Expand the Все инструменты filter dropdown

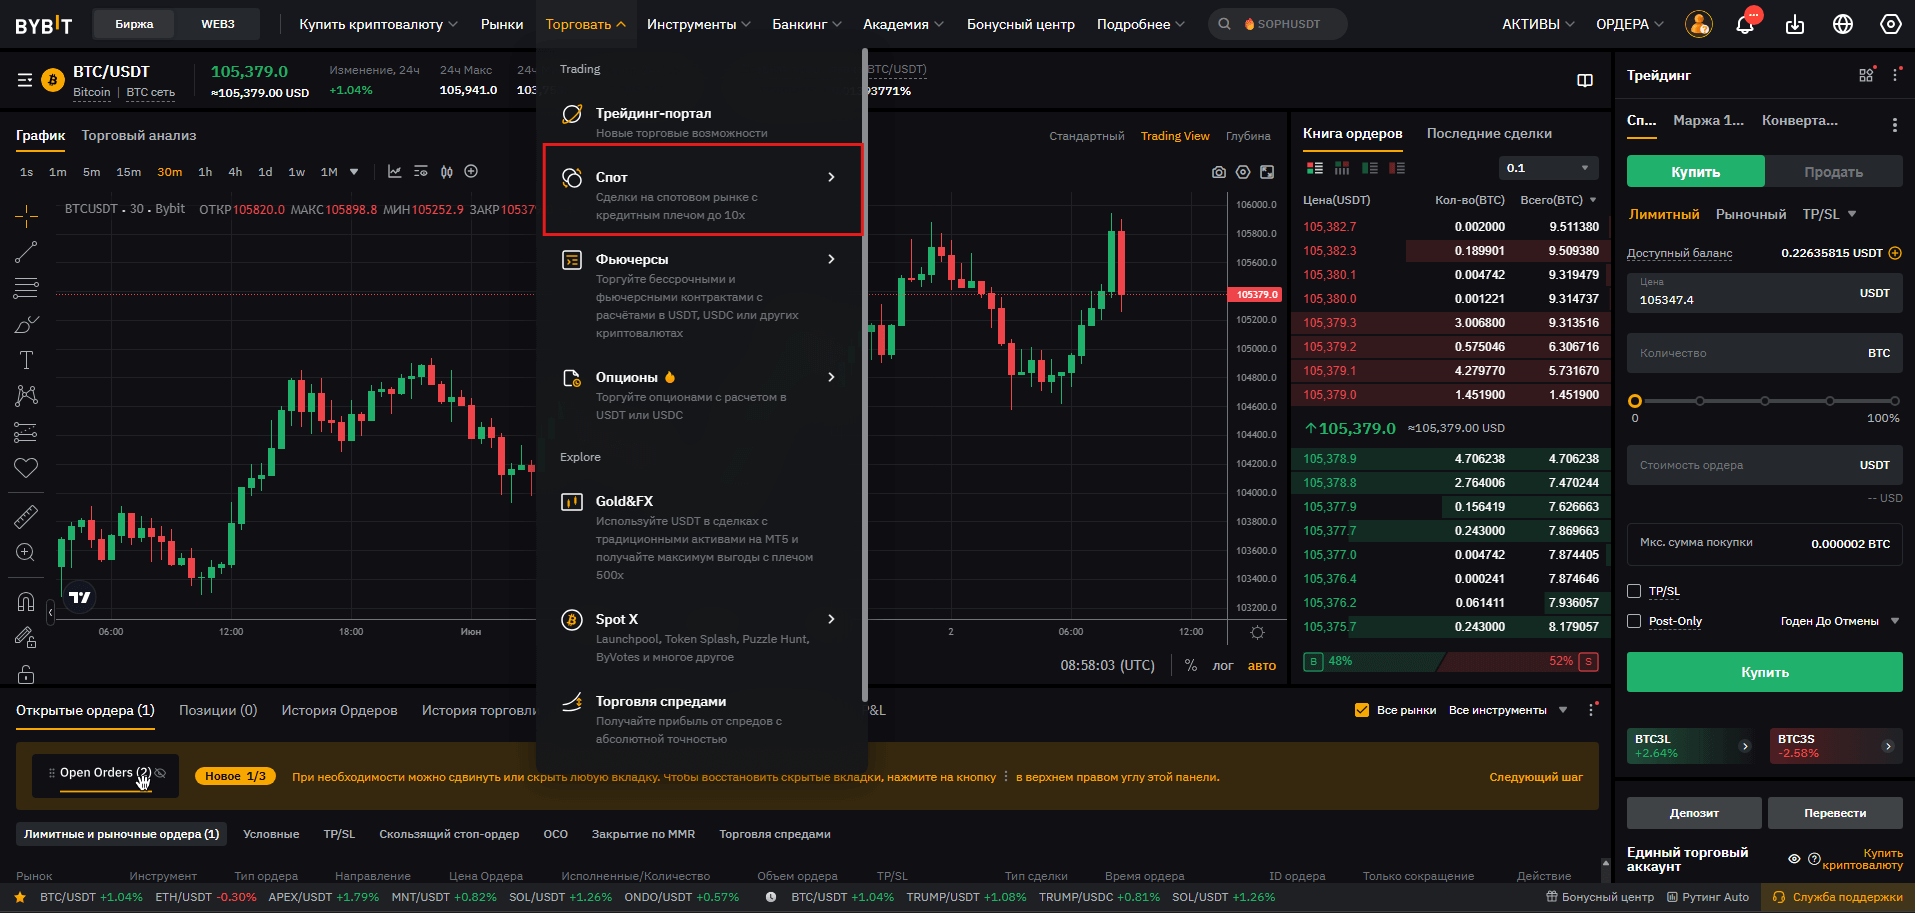coord(1508,710)
